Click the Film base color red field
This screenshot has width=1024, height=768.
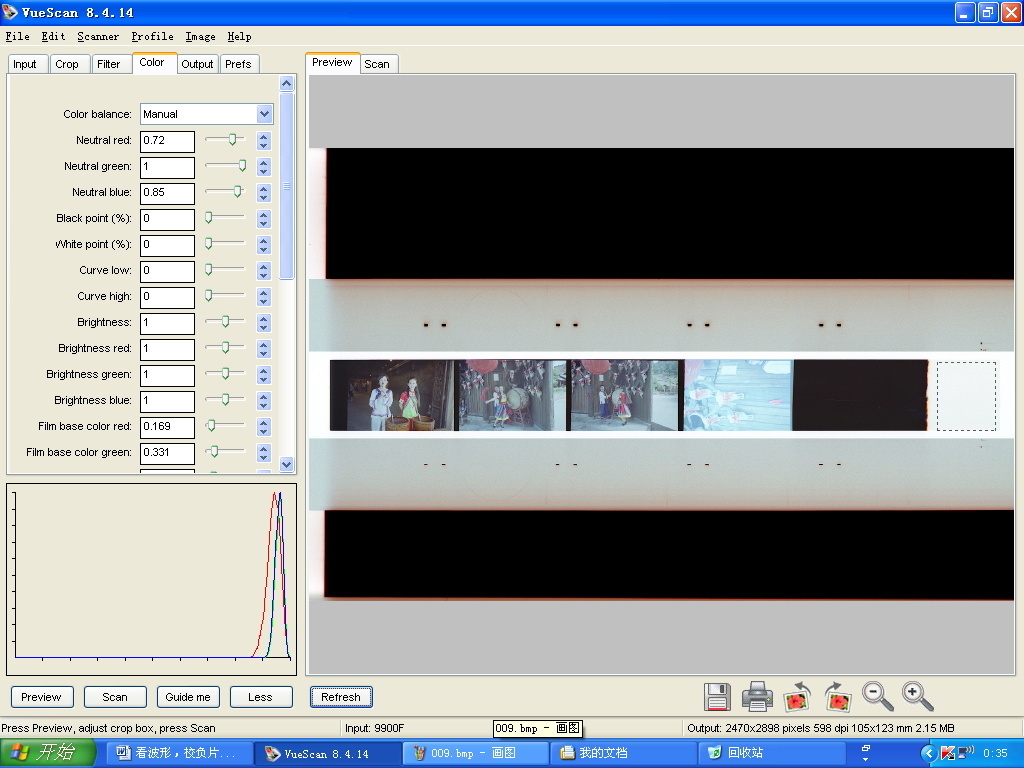167,427
